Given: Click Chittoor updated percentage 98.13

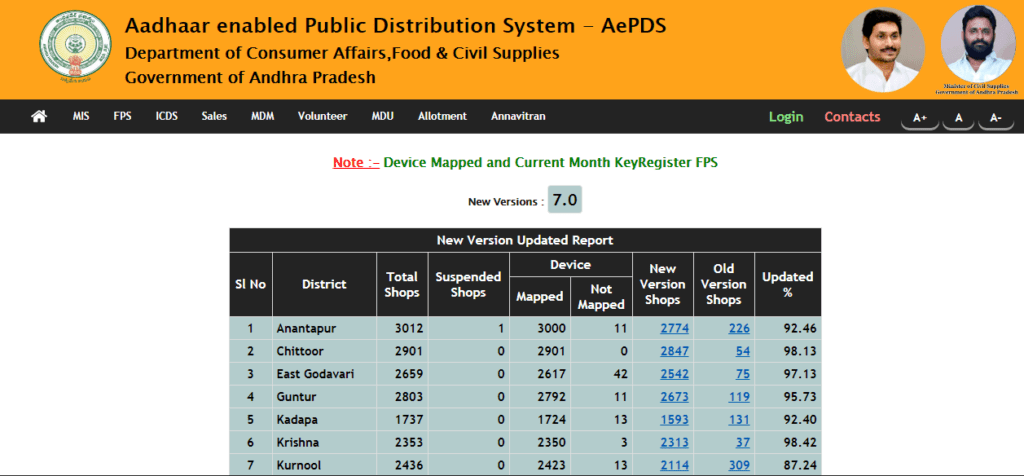Looking at the screenshot, I should [x=800, y=351].
